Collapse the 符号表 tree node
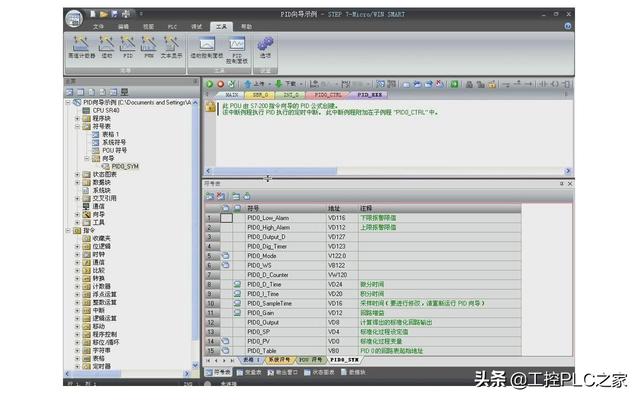The image size is (640, 400). click(77, 127)
